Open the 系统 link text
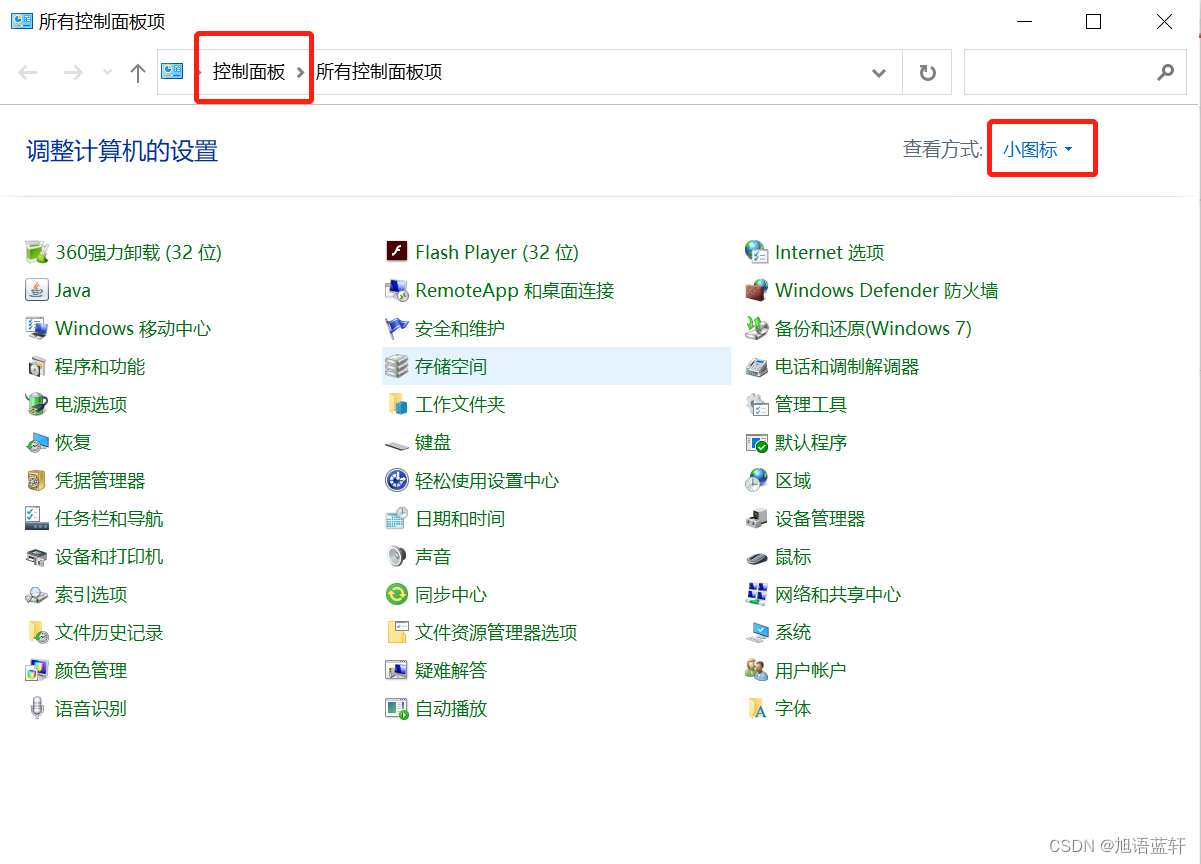1201x864 pixels. click(x=793, y=632)
